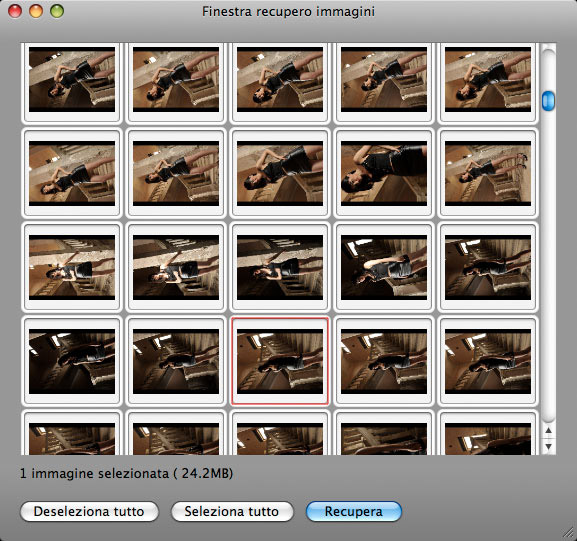Screen dimensions: 577x541
Task: Select last thumbnail in the fourth row
Action: point(488,361)
